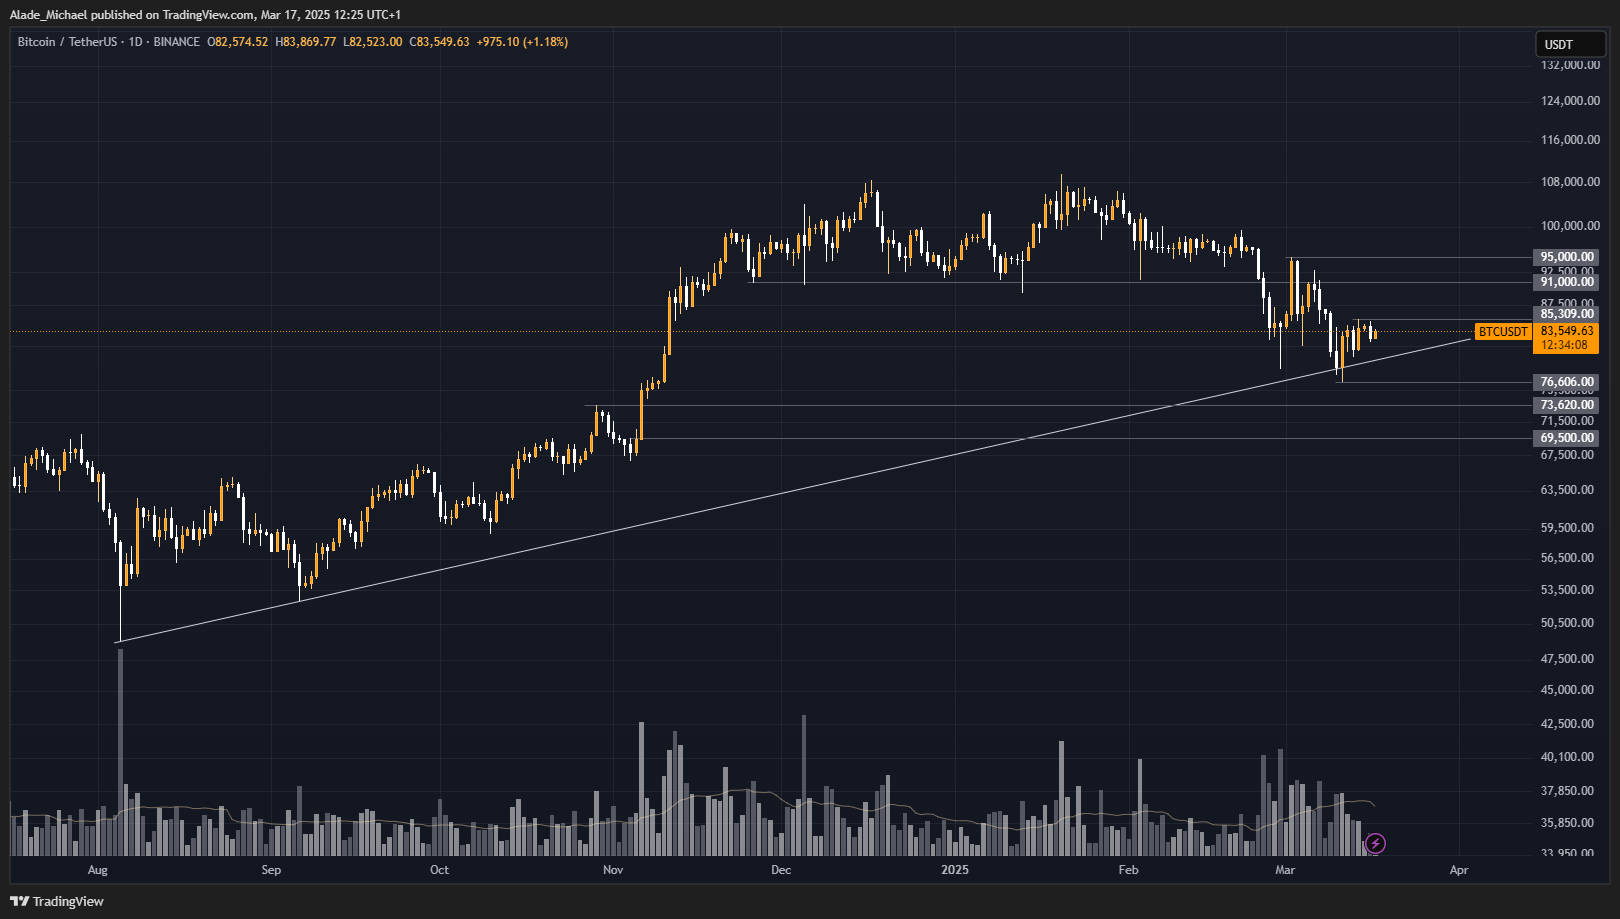This screenshot has height=919, width=1620.
Task: Click the Aug label on time axis
Action: pyautogui.click(x=97, y=870)
